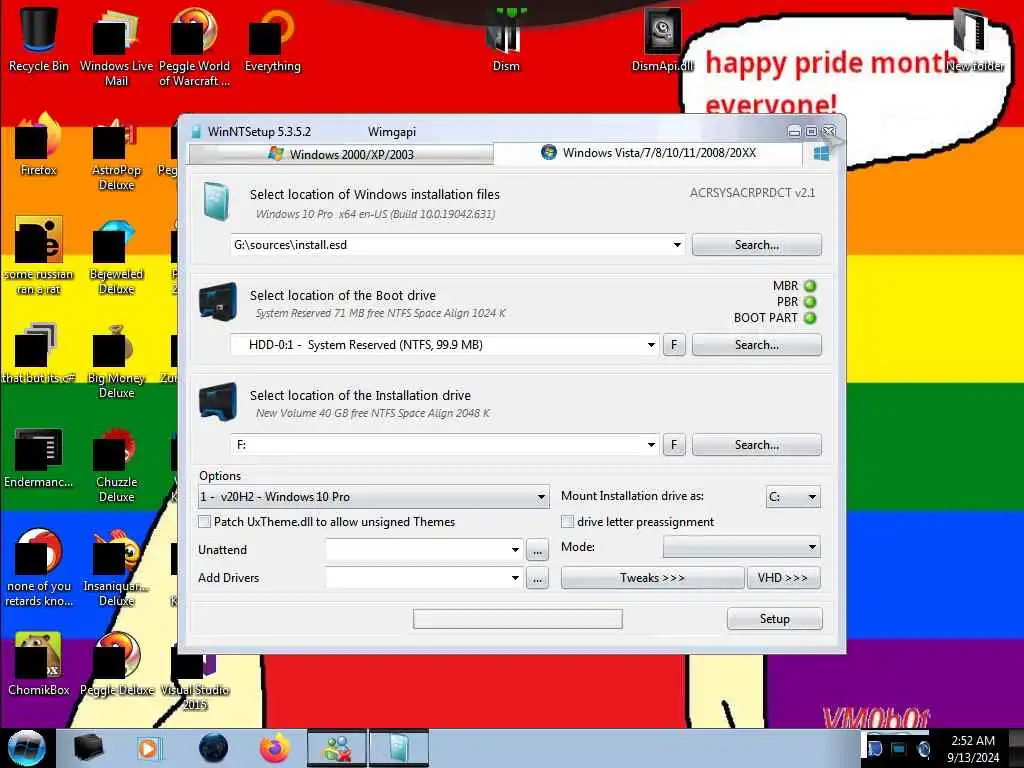Open the media player taskbar icon
1024x768 pixels.
(x=149, y=748)
